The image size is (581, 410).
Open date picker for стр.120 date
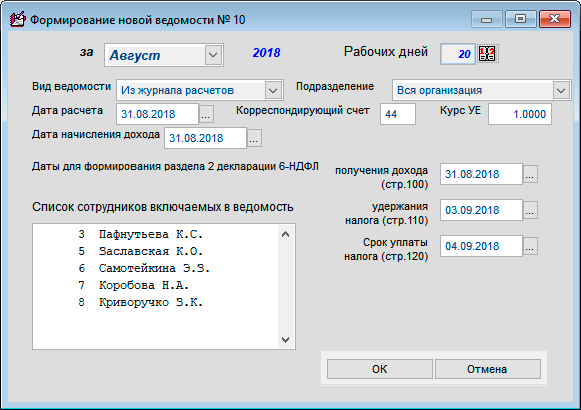pos(530,246)
